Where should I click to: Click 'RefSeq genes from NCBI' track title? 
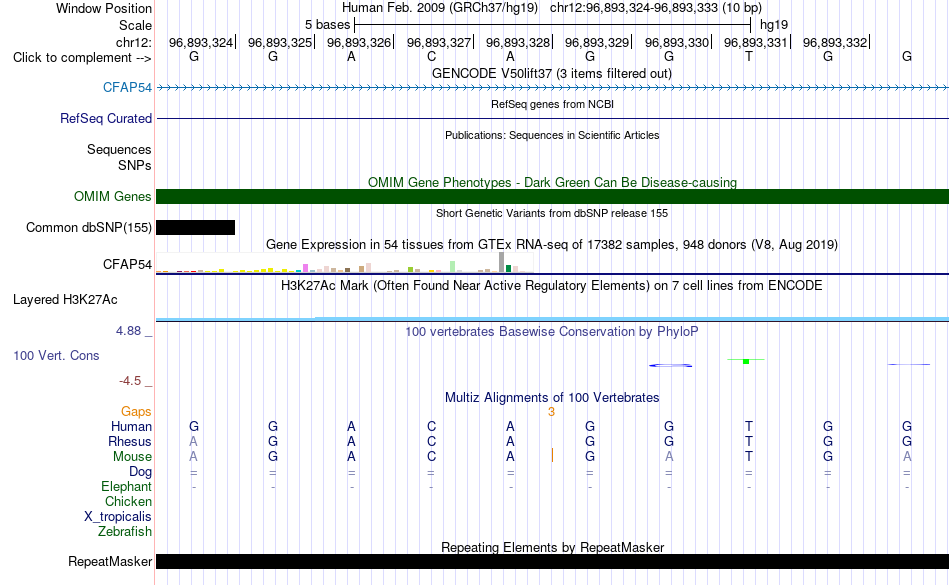click(552, 104)
